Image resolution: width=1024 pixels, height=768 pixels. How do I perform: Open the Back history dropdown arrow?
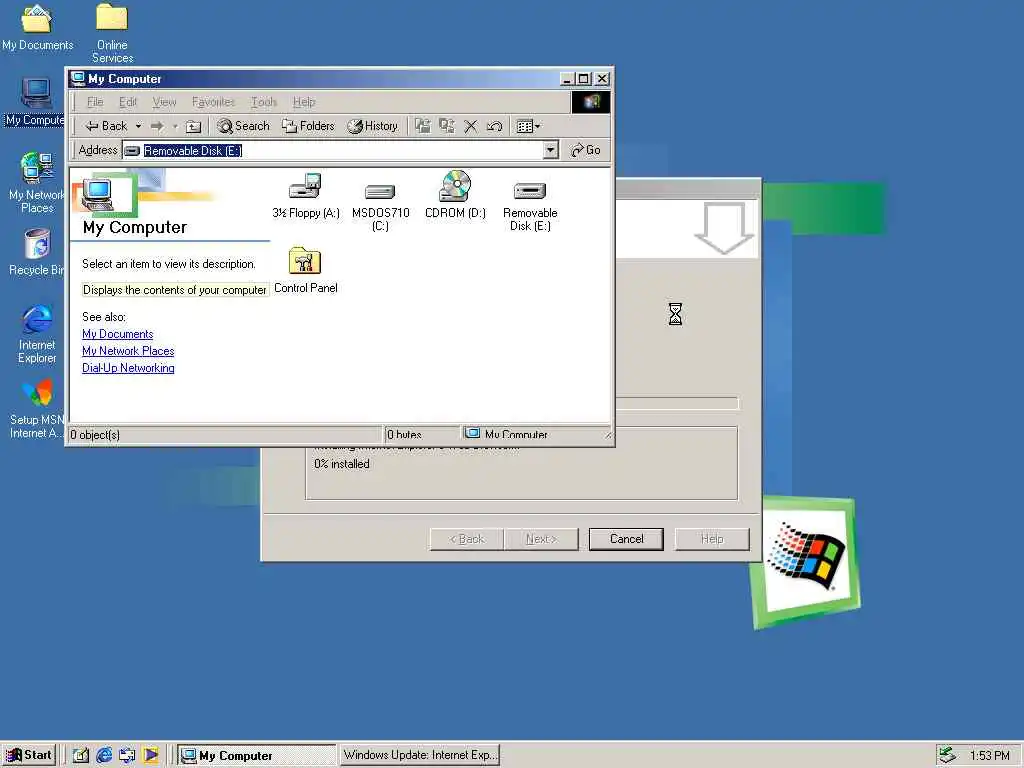pyautogui.click(x=138, y=126)
